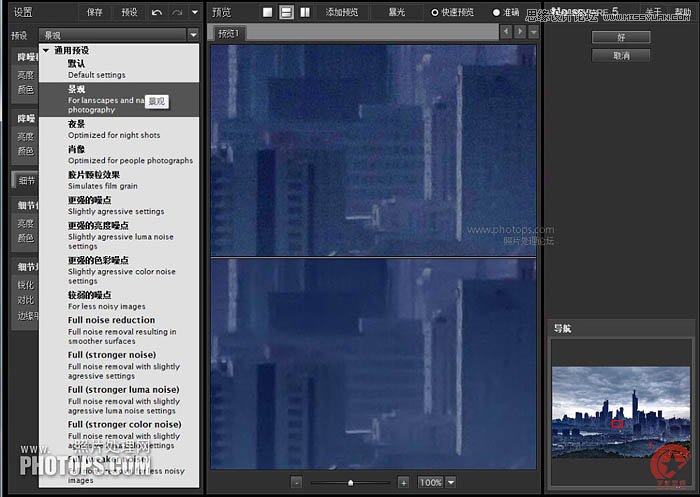
Task: Click the navigator city thumbnail
Action: (x=621, y=412)
